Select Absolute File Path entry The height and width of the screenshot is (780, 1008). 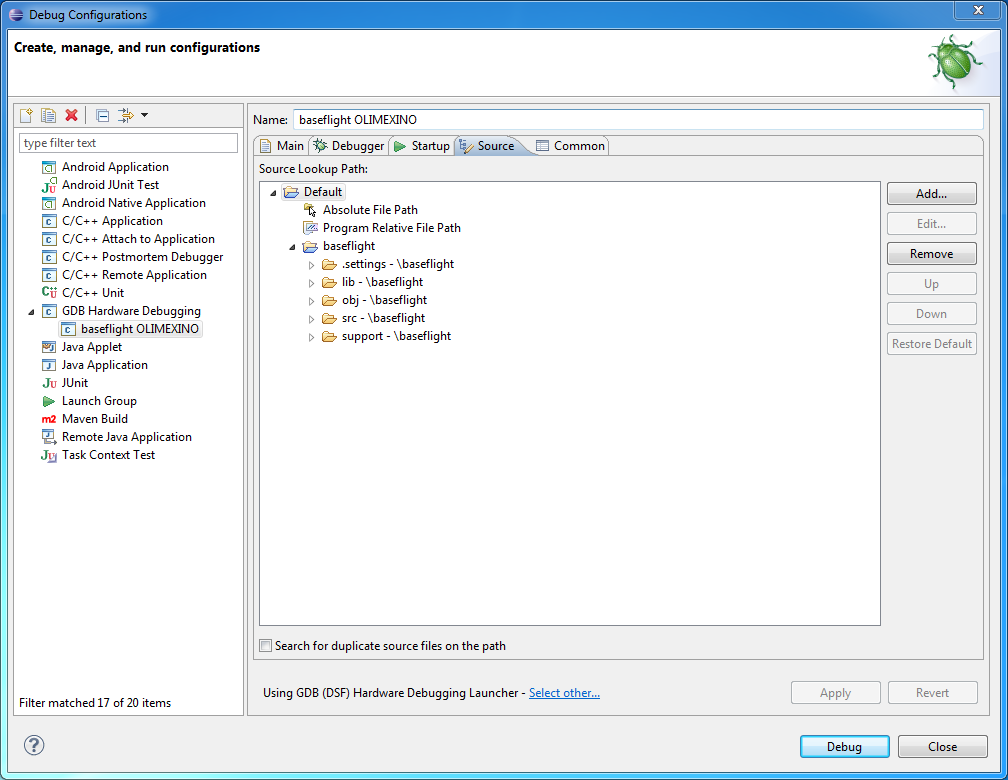[x=370, y=210]
